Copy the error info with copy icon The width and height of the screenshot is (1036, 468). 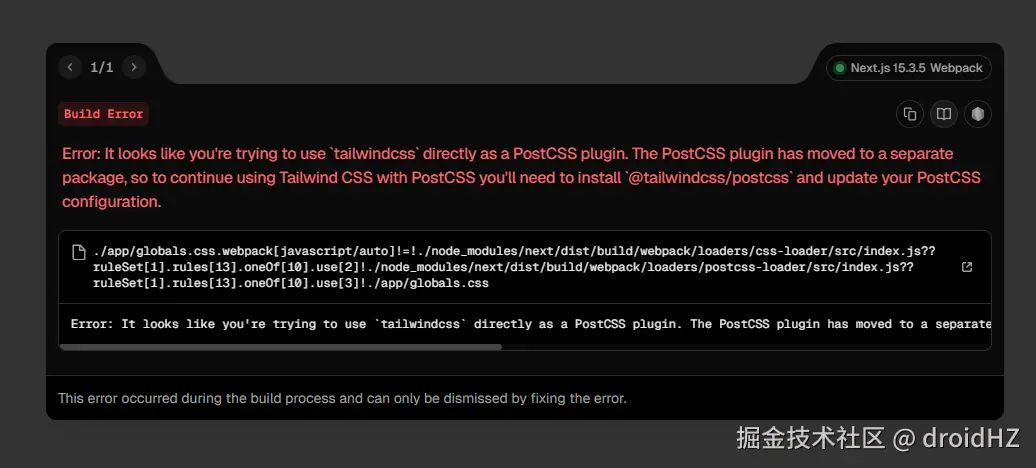(910, 114)
